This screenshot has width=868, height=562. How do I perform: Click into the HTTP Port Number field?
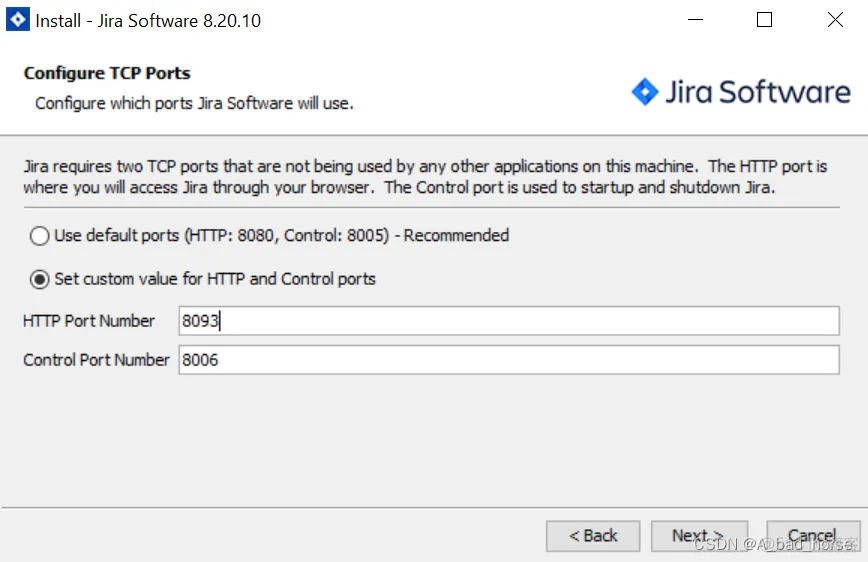pyautogui.click(x=509, y=321)
